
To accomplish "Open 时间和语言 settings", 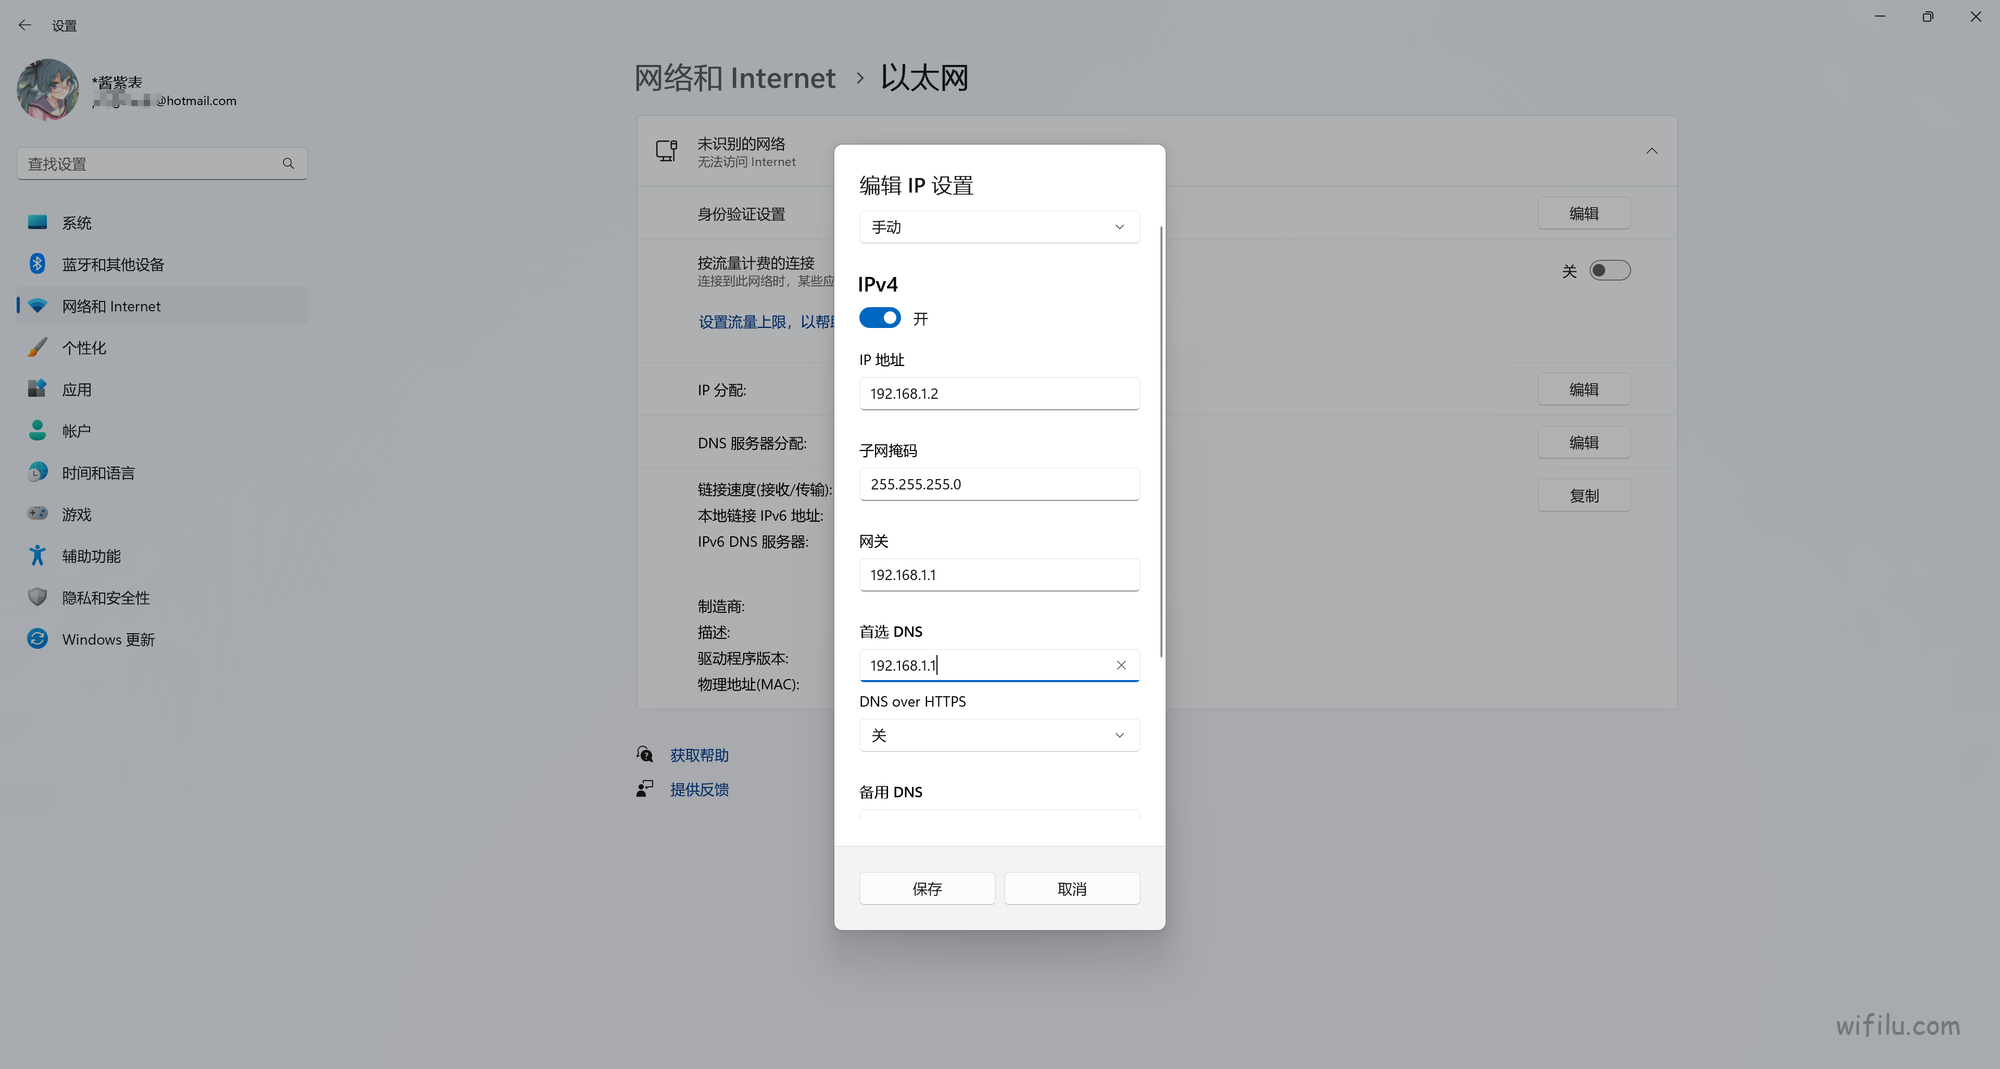I will (162, 473).
